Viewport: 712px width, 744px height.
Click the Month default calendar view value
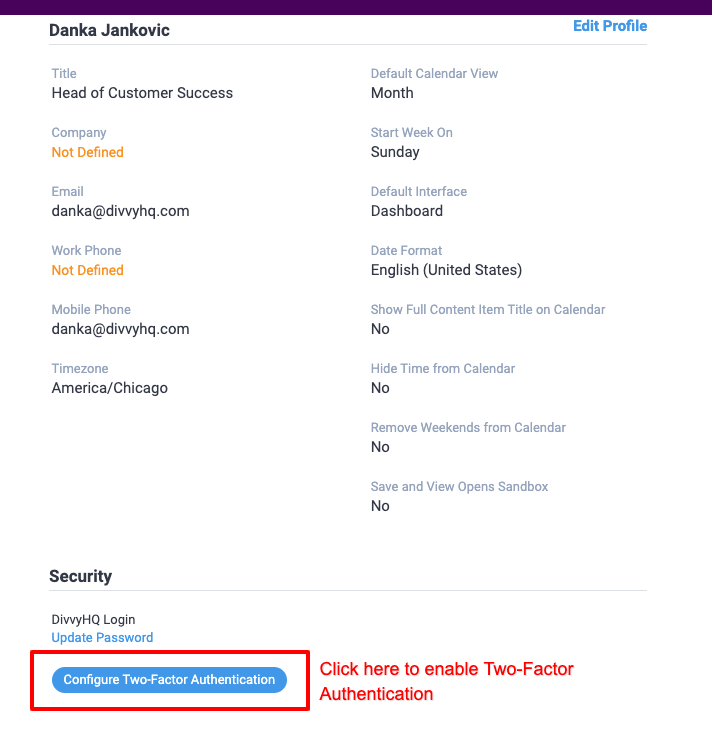(392, 93)
